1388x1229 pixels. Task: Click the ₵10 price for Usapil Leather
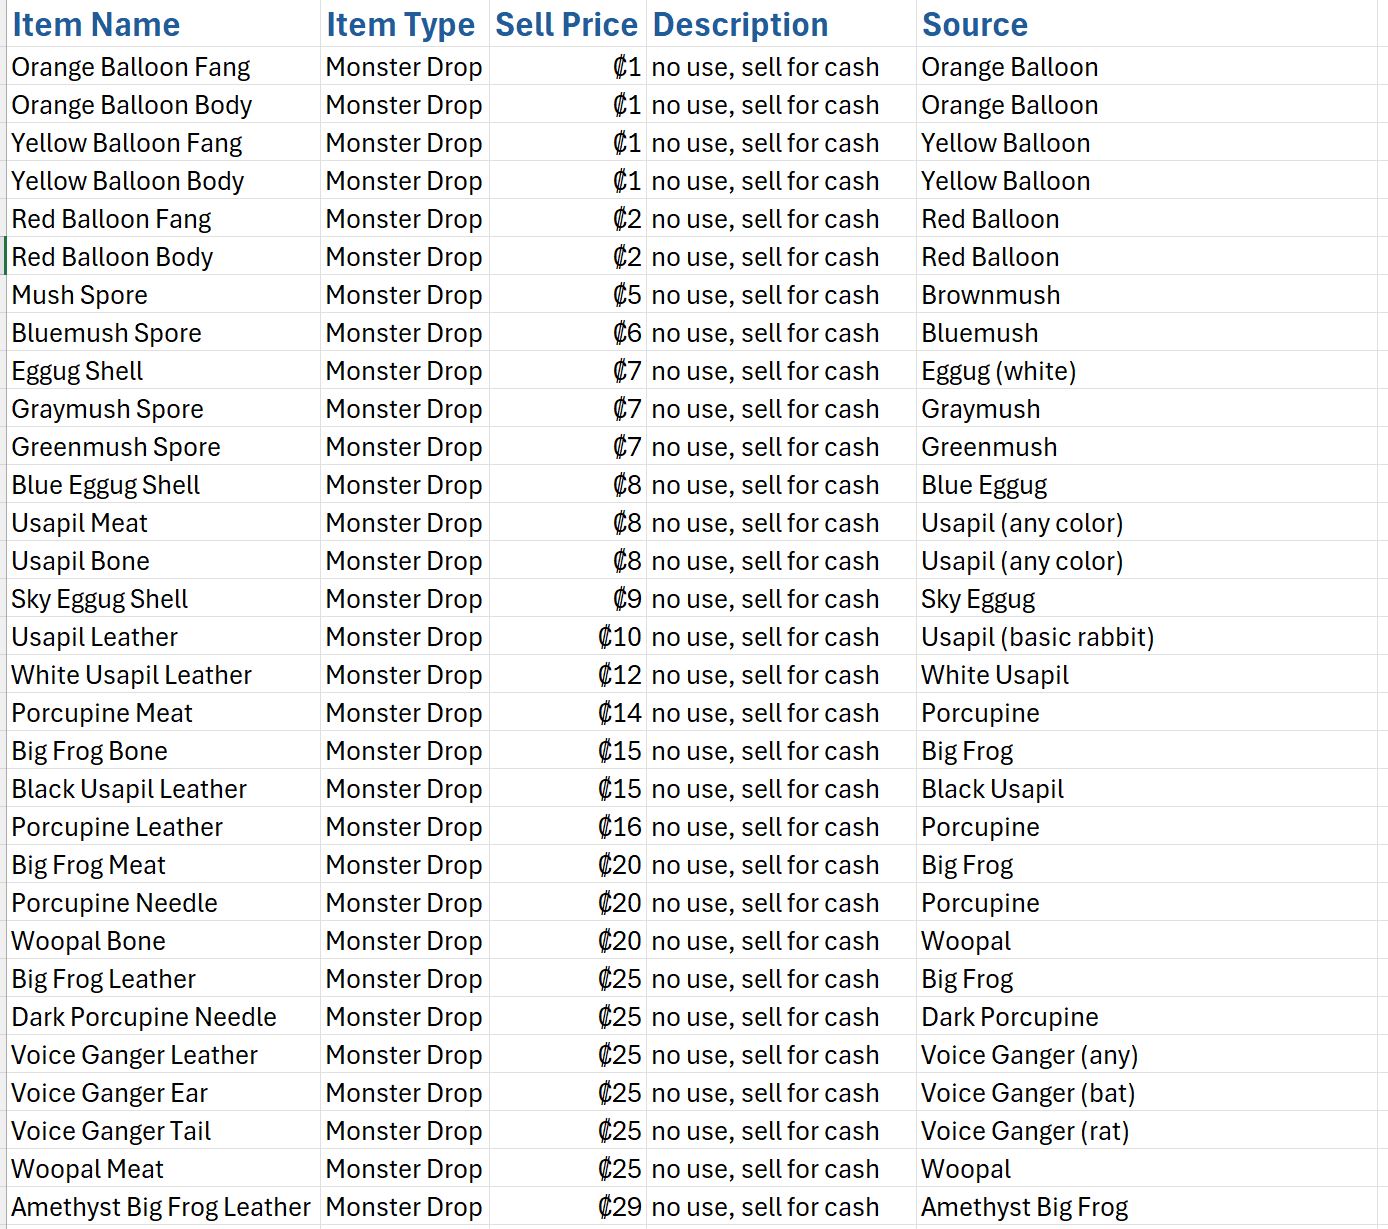[567, 637]
